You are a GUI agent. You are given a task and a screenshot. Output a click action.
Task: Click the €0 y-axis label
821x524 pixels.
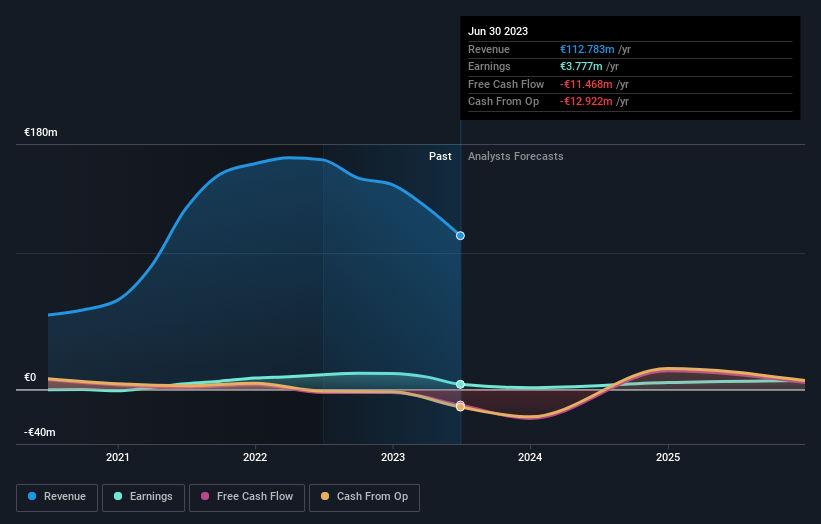[30, 377]
